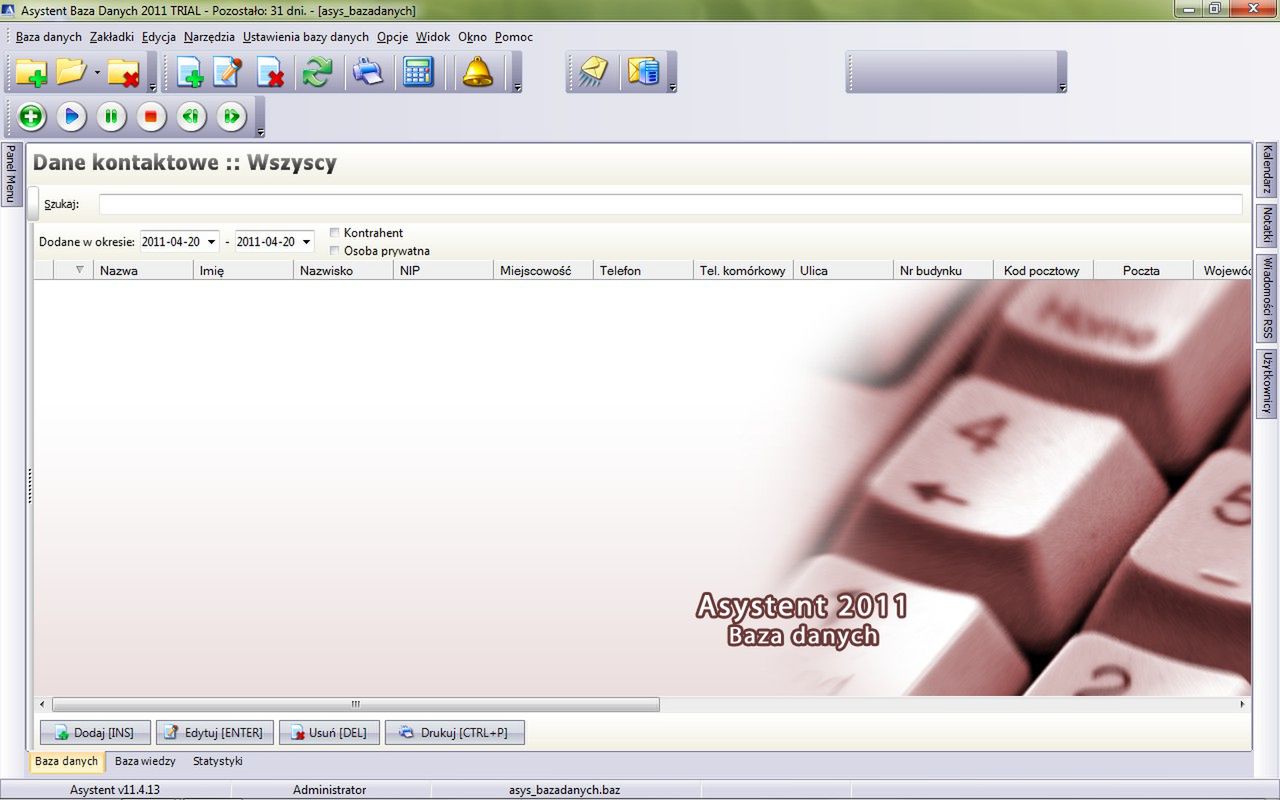Open the Notatki side panel tab

(x=1267, y=225)
